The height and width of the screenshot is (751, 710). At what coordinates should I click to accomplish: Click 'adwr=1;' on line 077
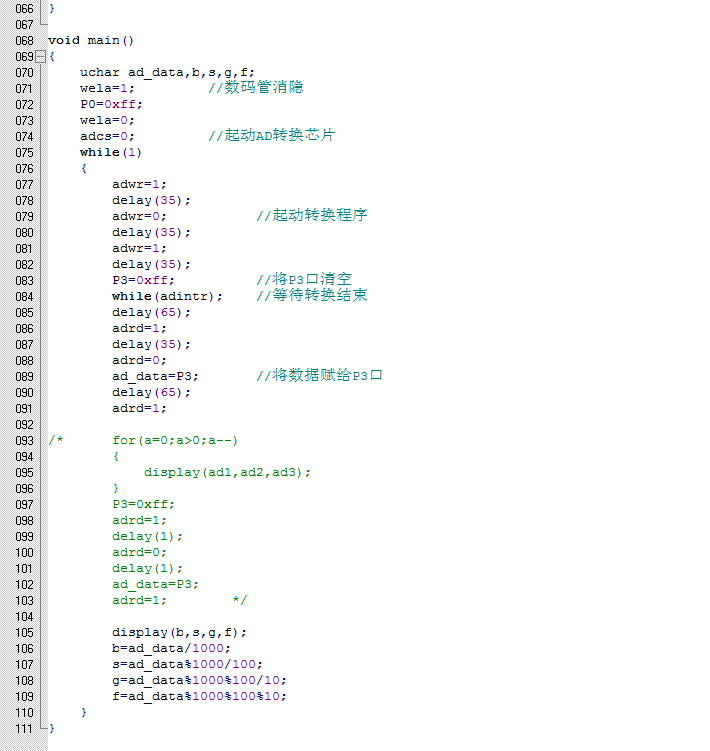pos(139,184)
